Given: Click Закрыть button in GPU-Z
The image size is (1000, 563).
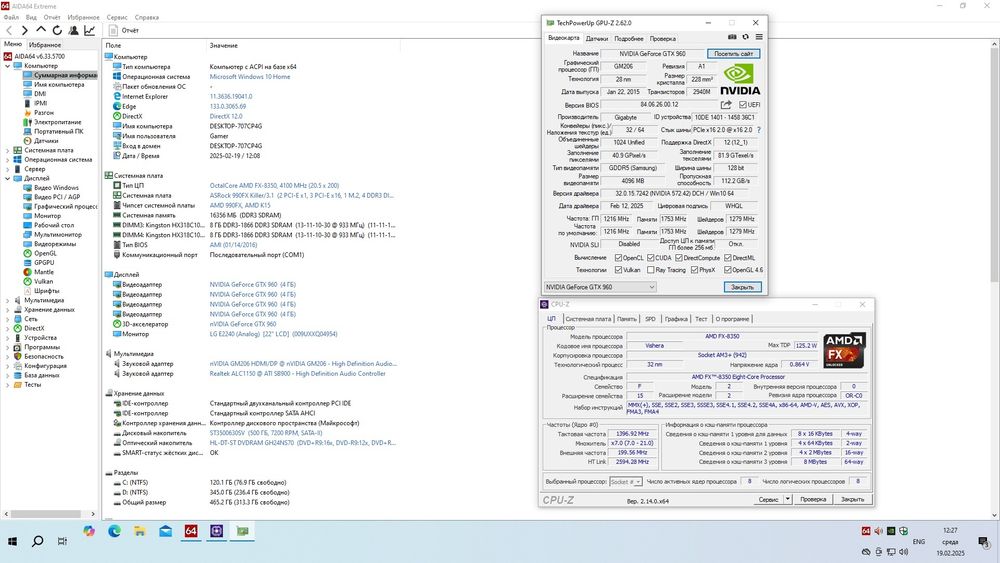Looking at the screenshot, I should click(x=742, y=287).
